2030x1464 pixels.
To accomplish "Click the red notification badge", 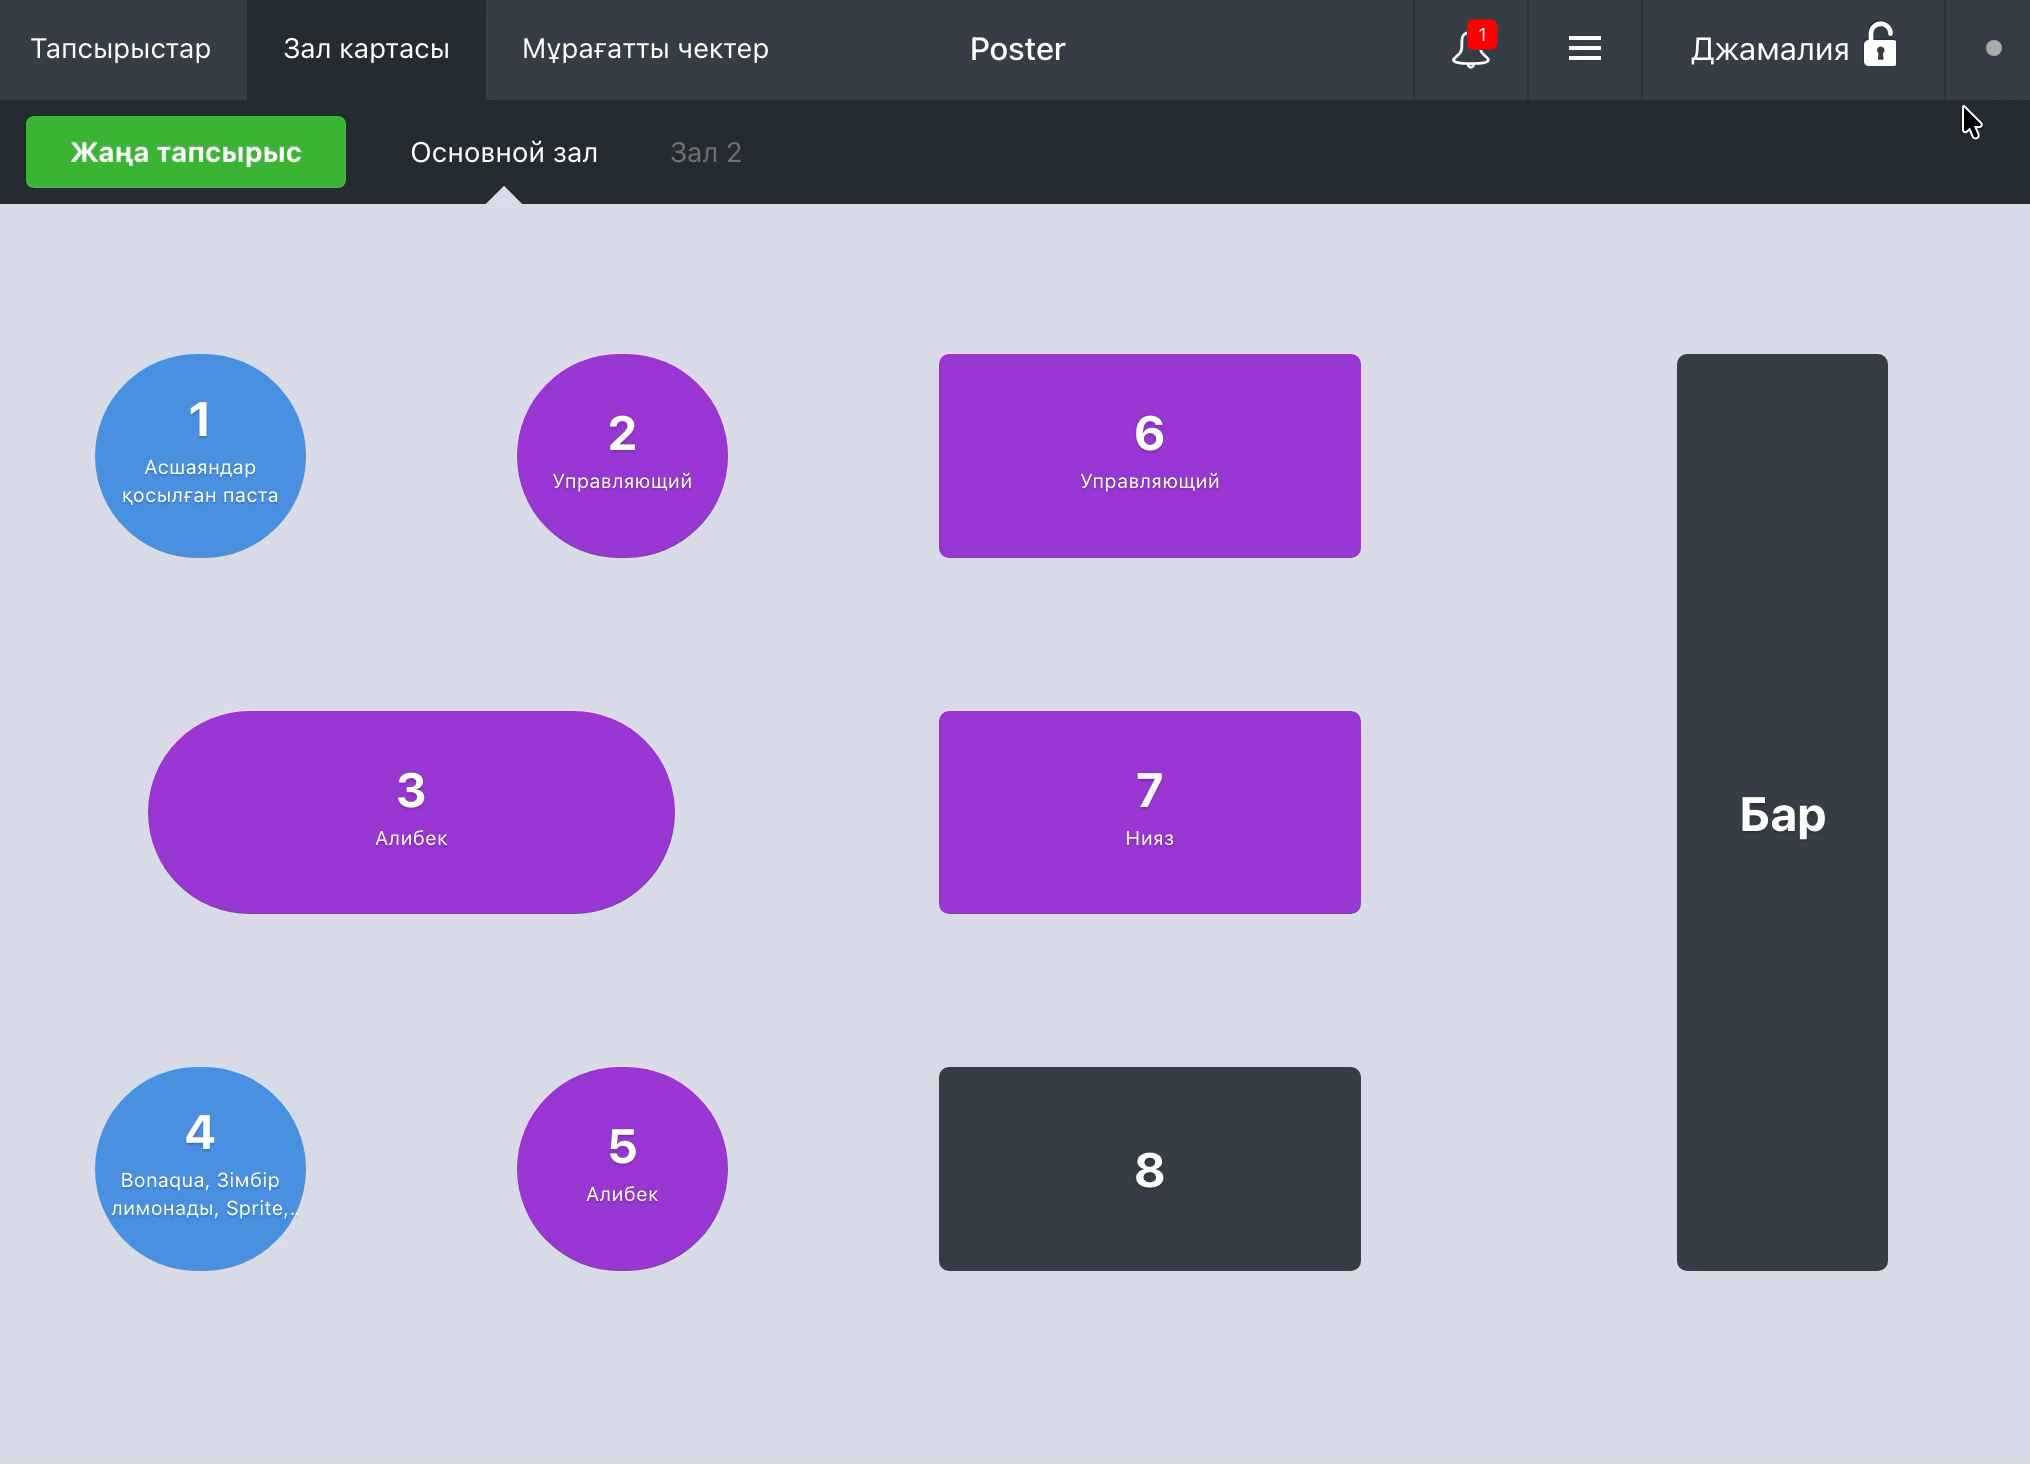I will [1482, 35].
